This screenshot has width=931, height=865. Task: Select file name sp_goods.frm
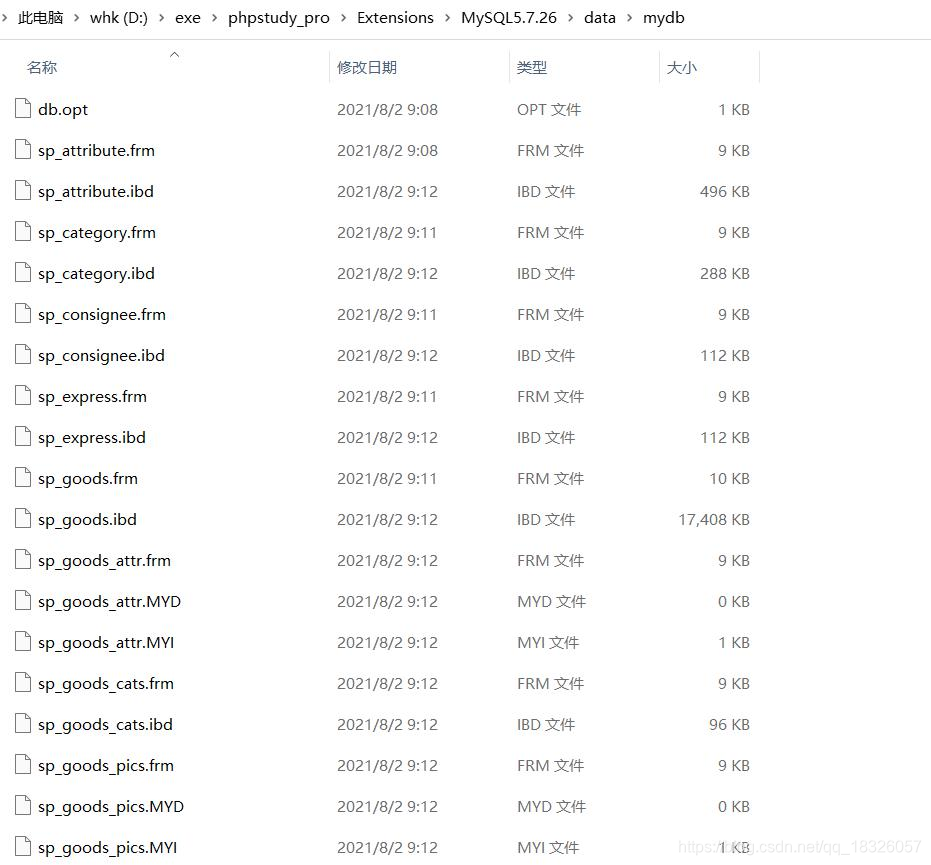click(x=88, y=479)
